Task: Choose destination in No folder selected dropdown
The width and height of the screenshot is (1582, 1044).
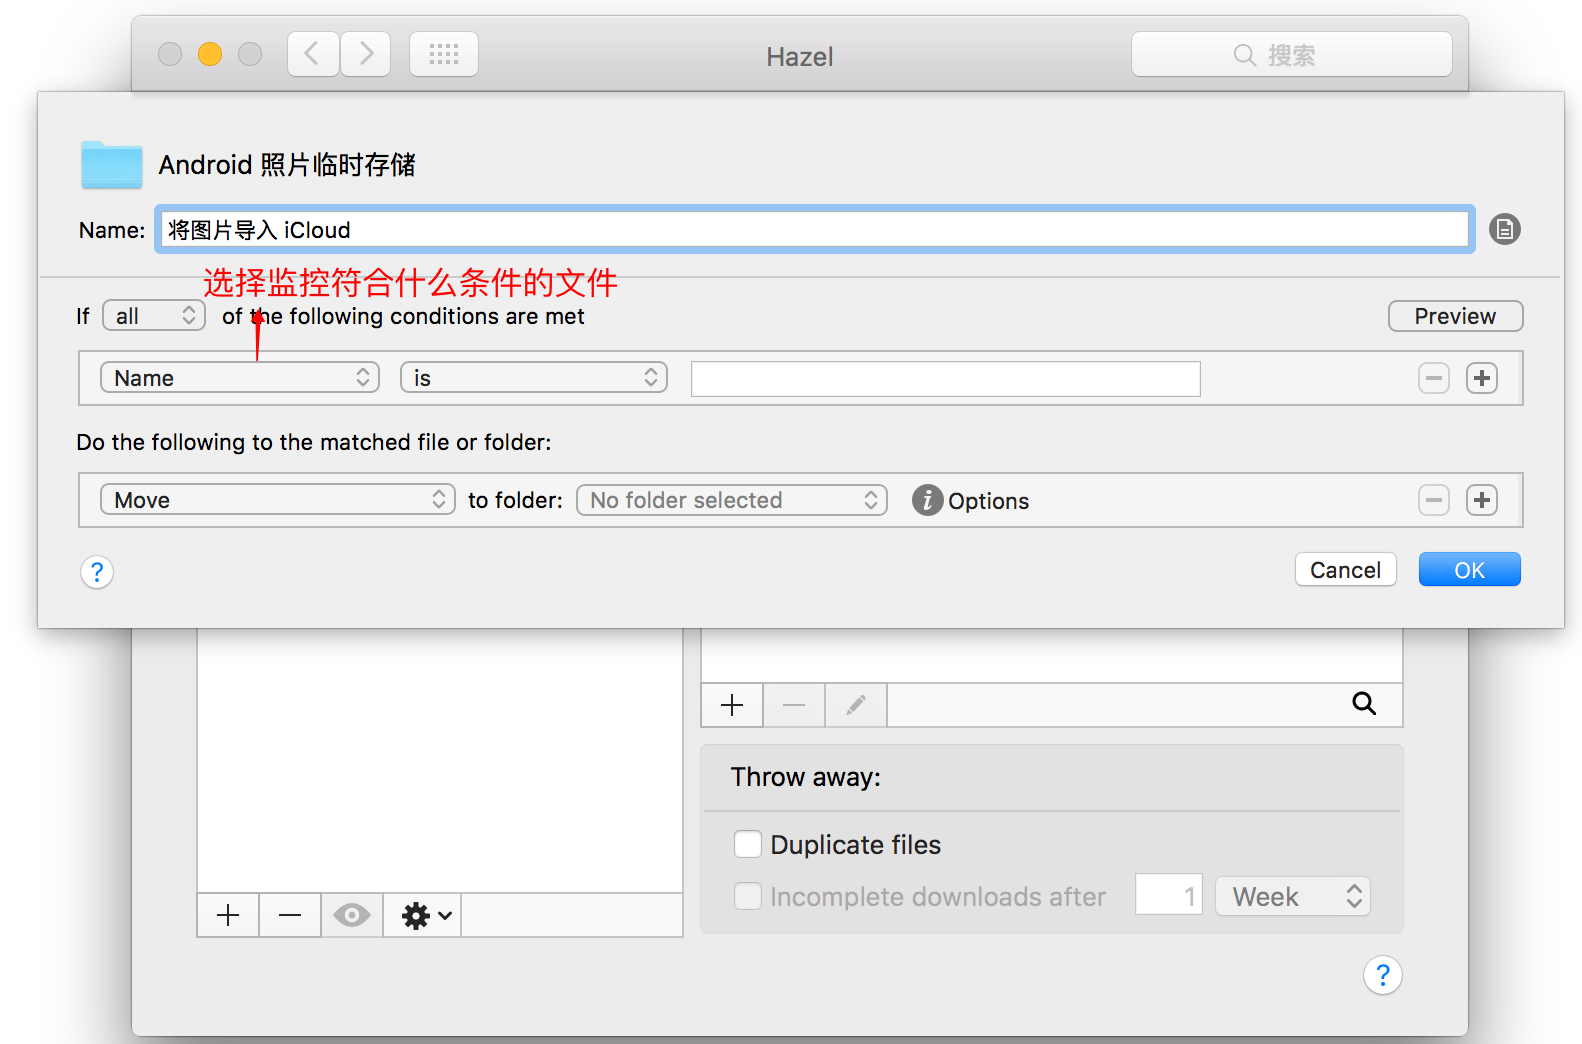Action: coord(731,500)
